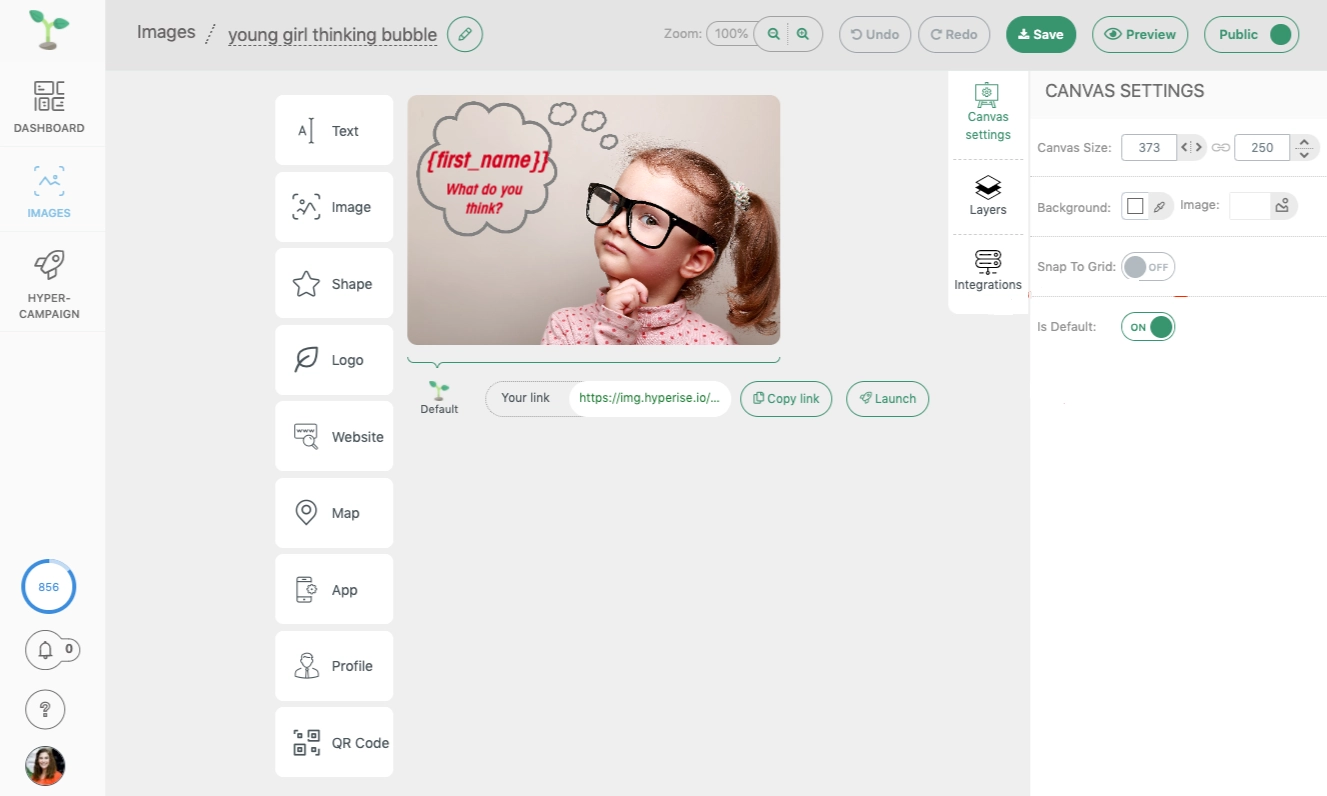Switch to the Canvas settings tab

point(987,110)
